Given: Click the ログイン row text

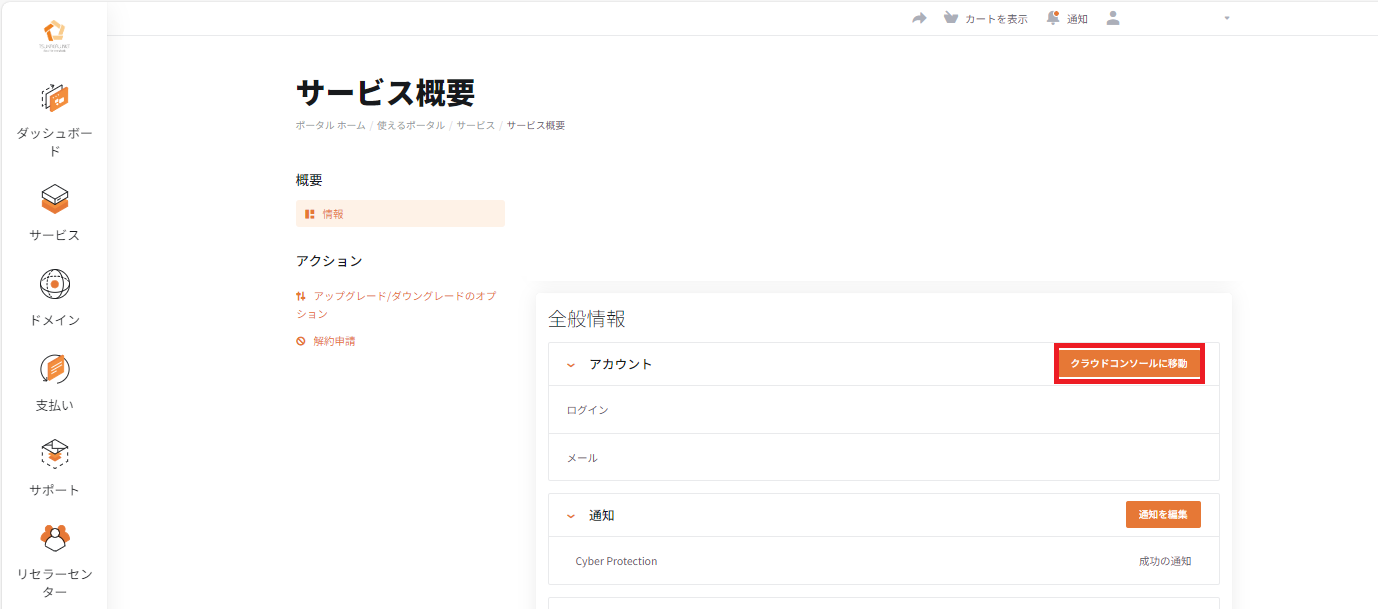Looking at the screenshot, I should [x=587, y=410].
